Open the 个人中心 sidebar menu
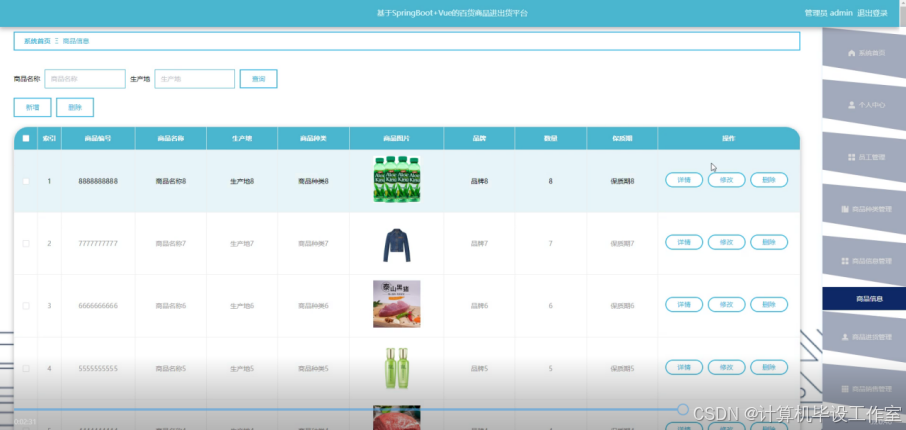Screen dimensions: 906x430 coord(864,105)
